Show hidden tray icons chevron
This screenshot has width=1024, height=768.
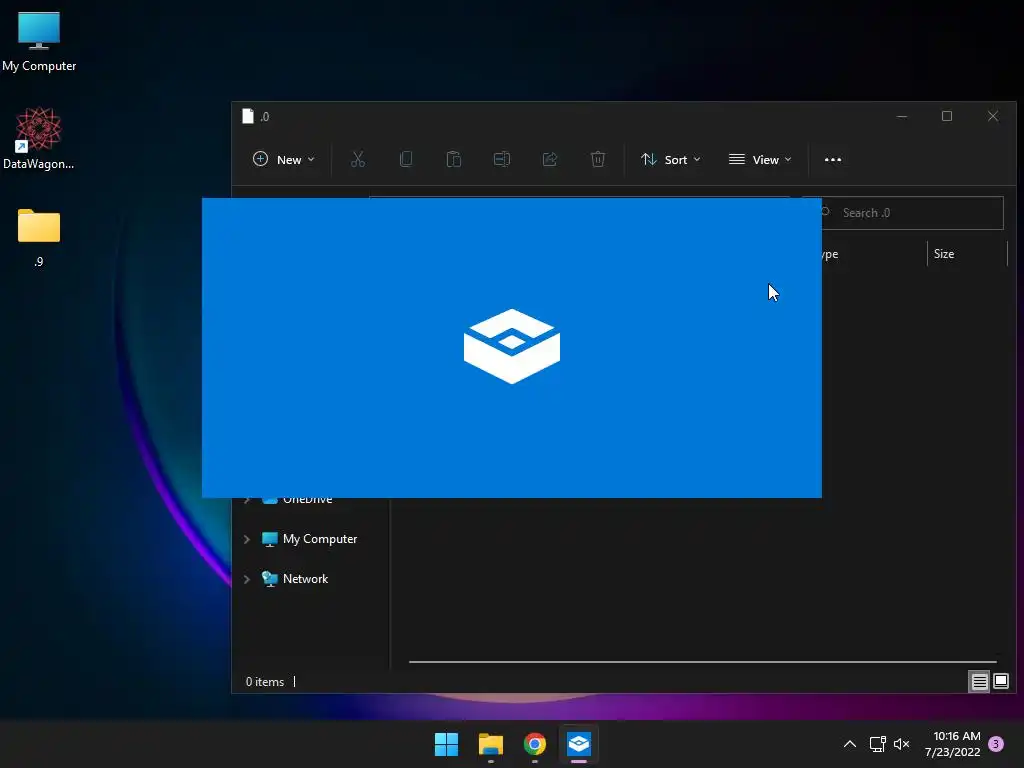click(x=850, y=744)
